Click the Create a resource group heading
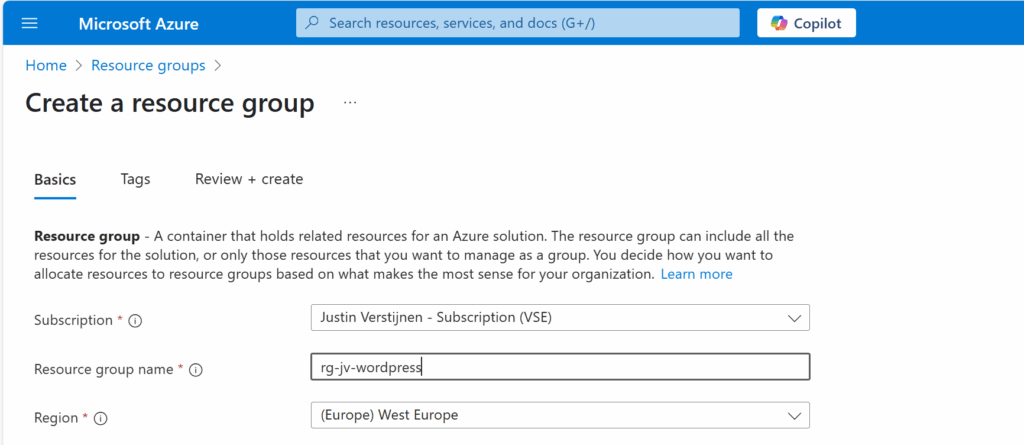 coord(170,103)
